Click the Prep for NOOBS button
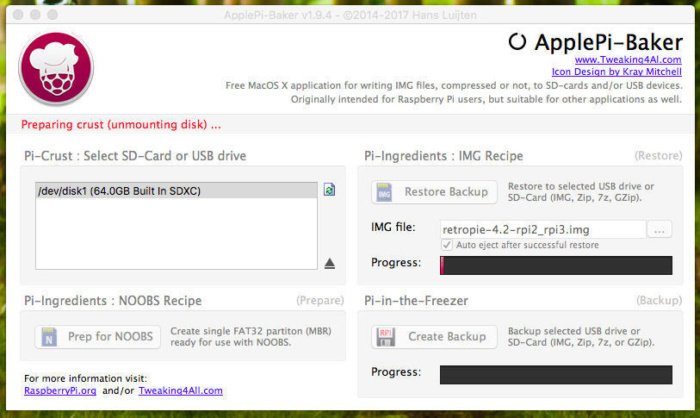The width and height of the screenshot is (700, 418). [98, 337]
